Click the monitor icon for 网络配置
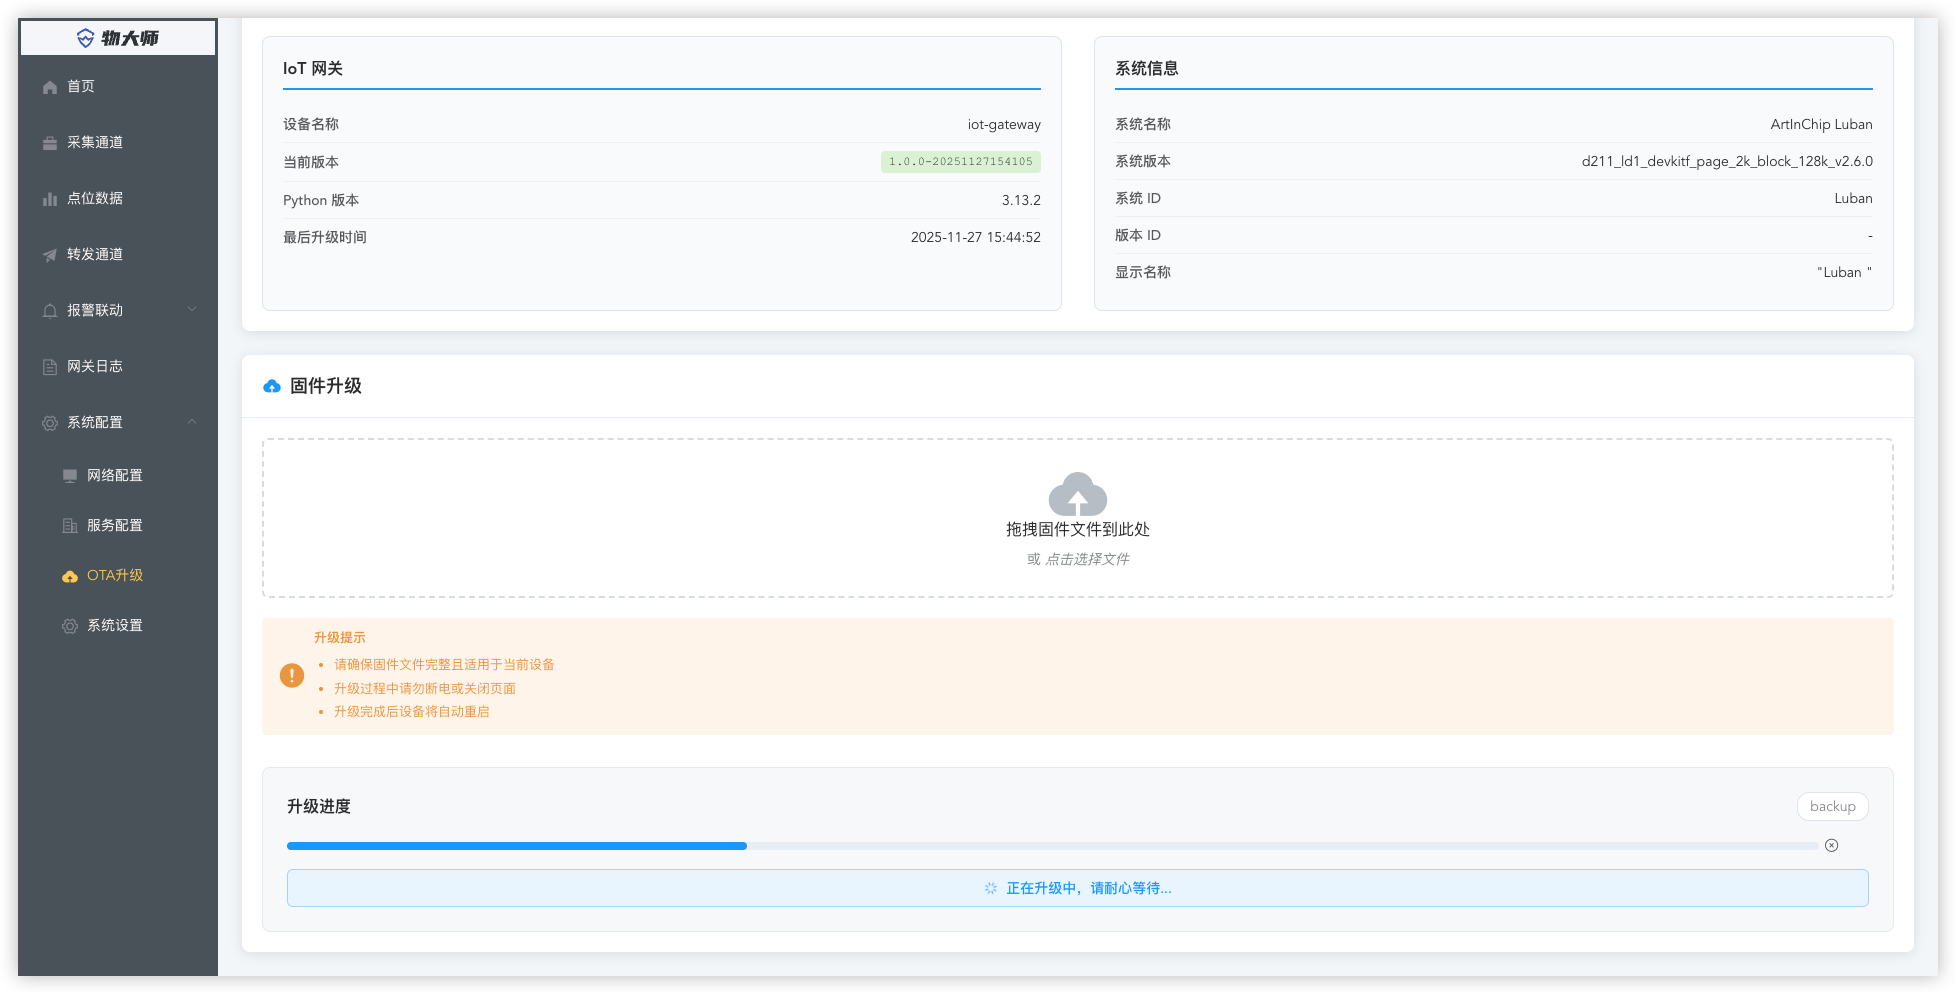 click(70, 476)
